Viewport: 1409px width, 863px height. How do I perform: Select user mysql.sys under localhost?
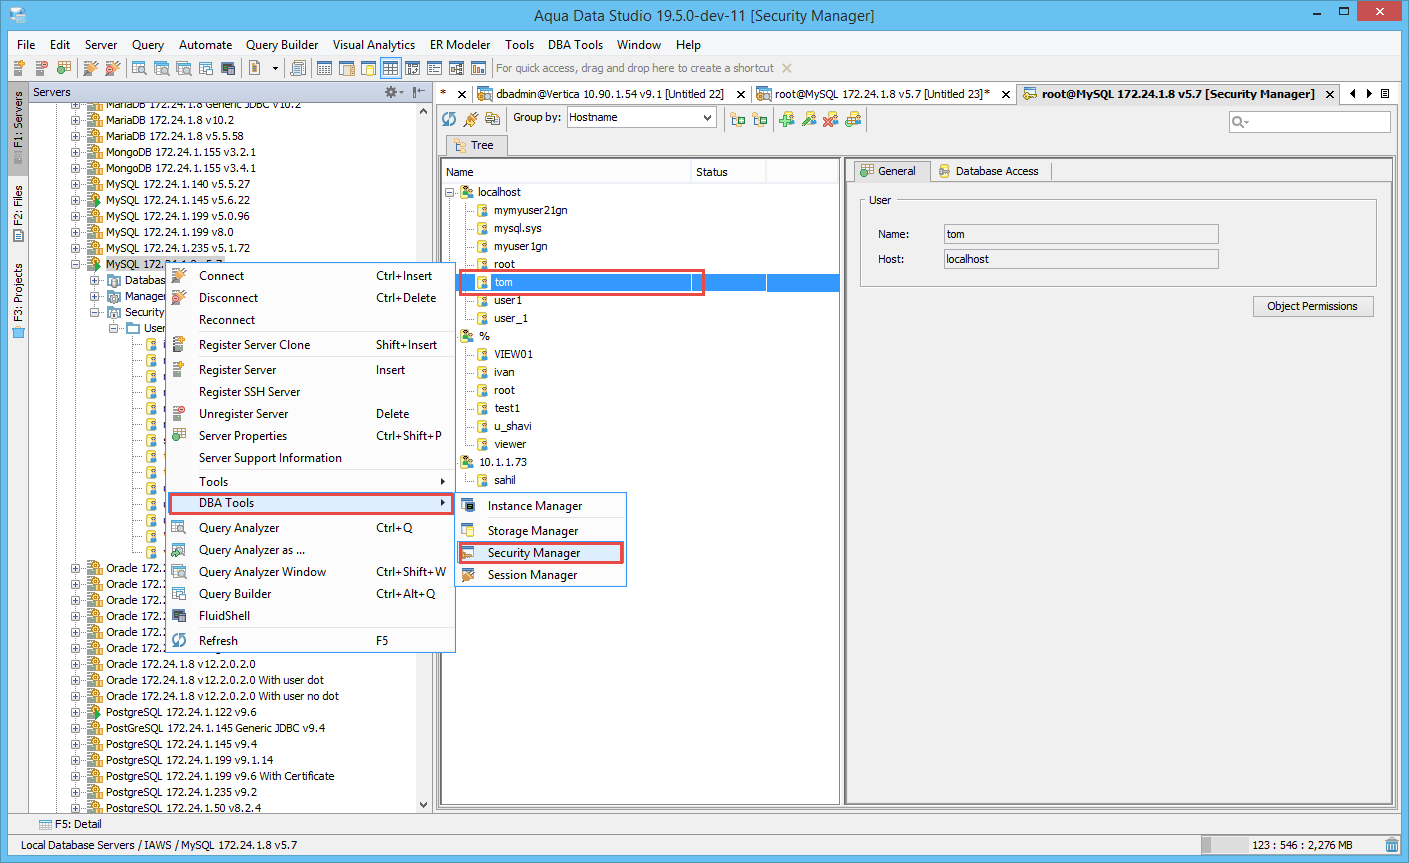click(x=517, y=228)
